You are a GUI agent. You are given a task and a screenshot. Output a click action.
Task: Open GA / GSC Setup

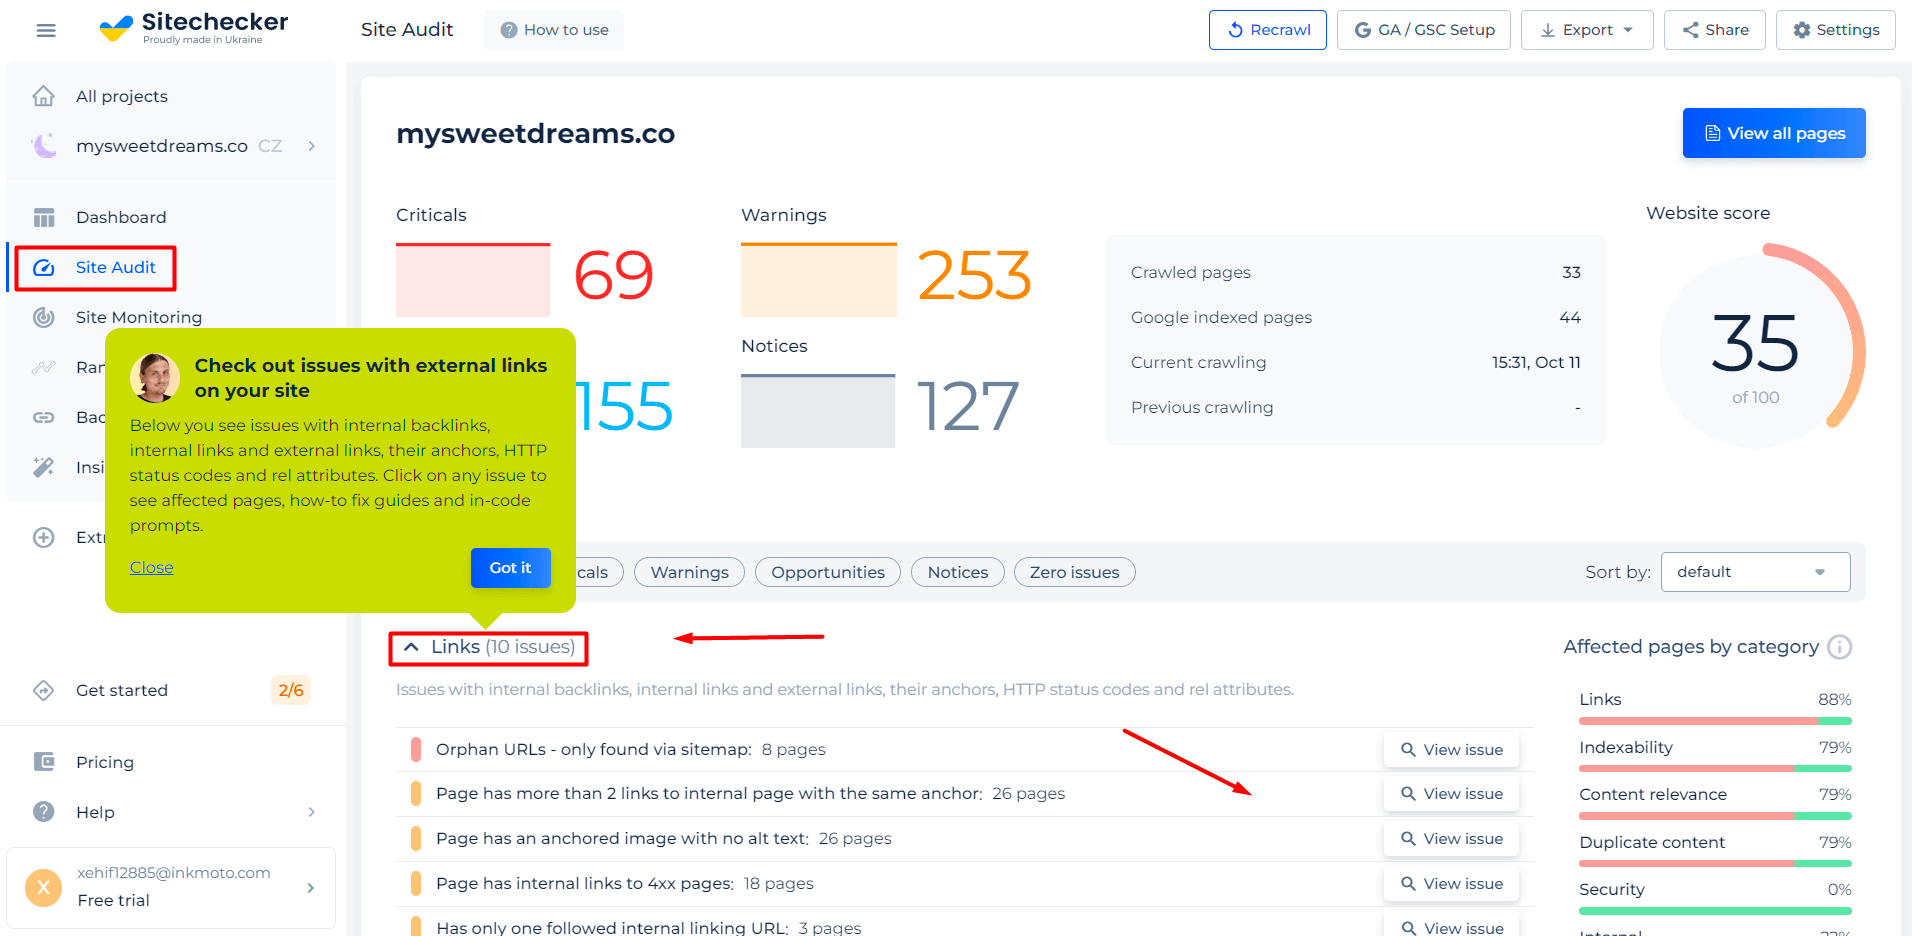pos(1424,30)
